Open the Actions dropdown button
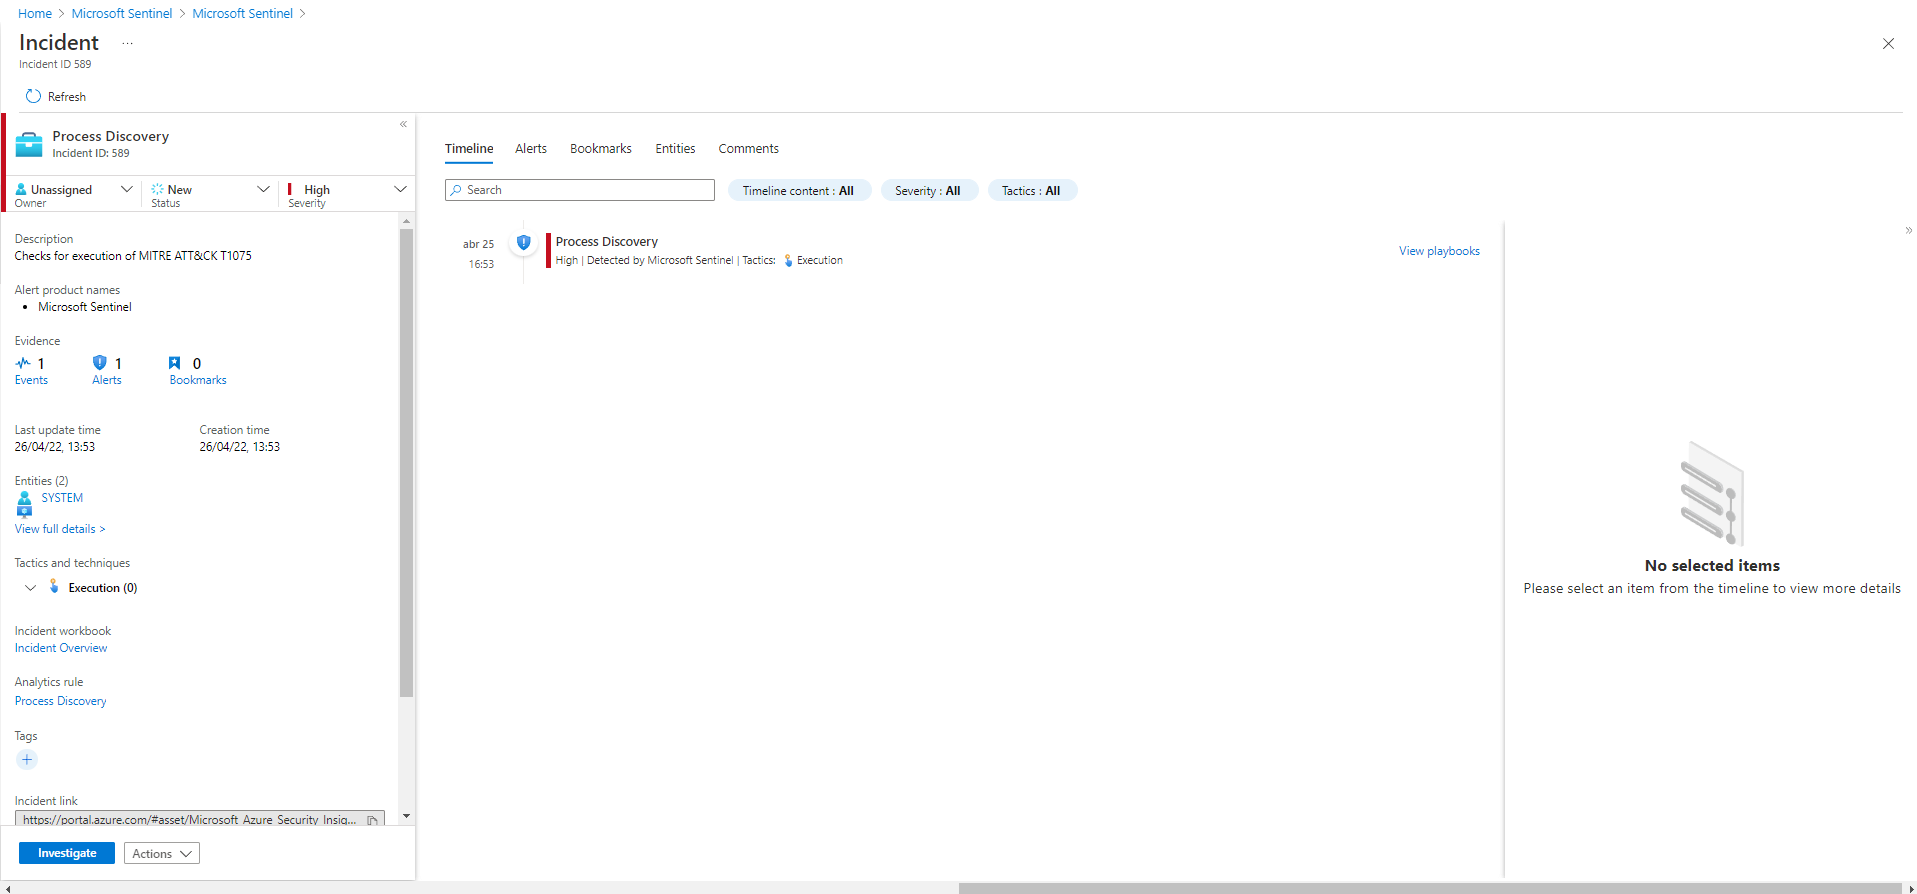This screenshot has height=894, width=1917. pos(162,853)
